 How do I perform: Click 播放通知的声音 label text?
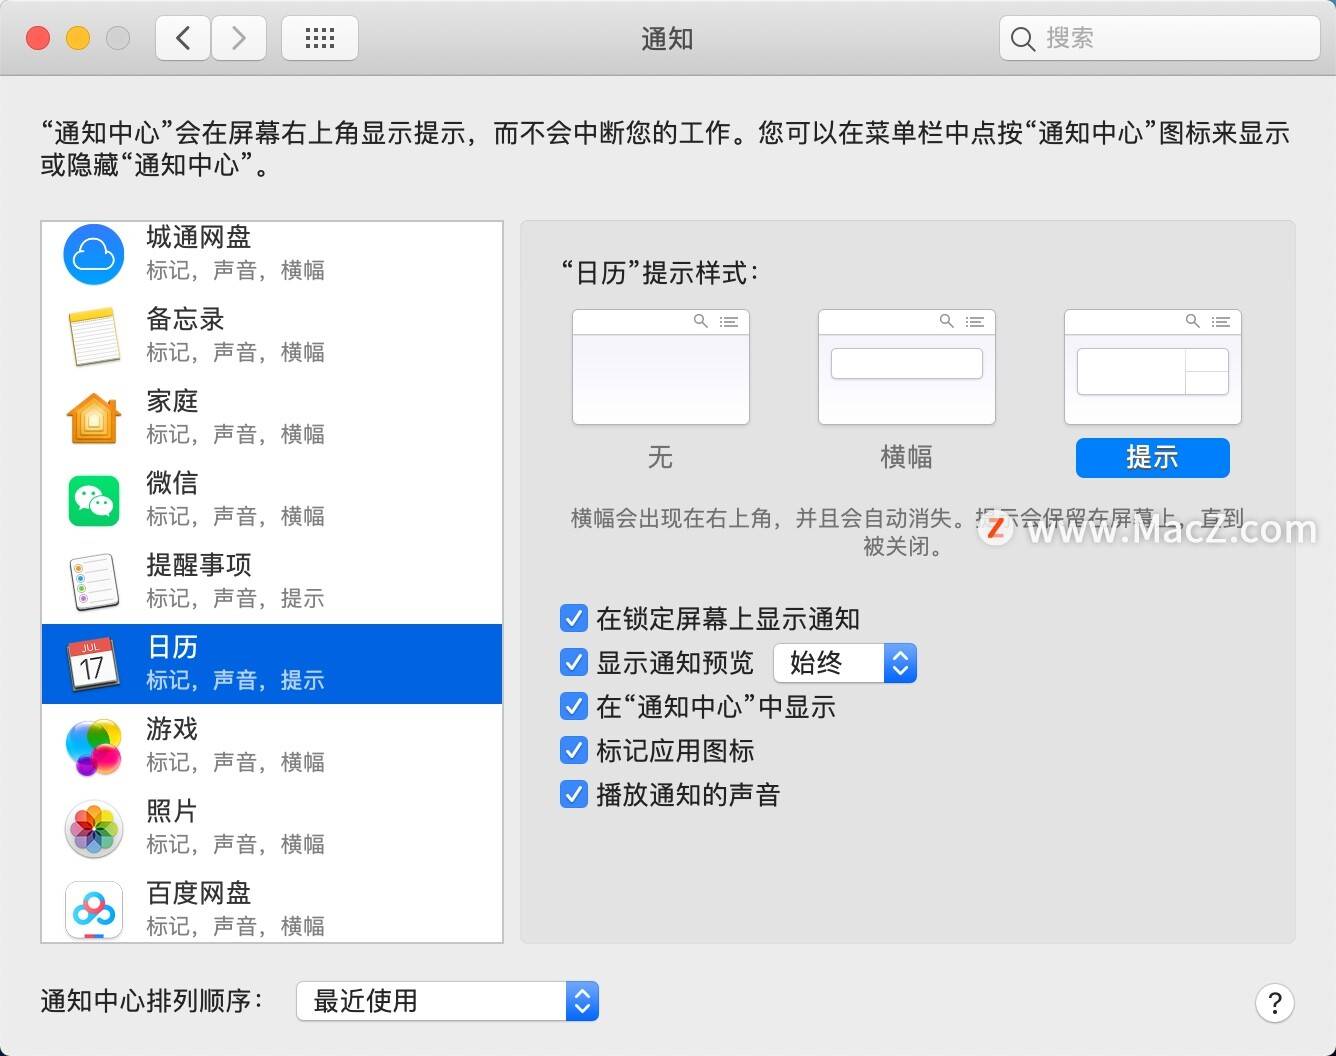[x=688, y=795]
